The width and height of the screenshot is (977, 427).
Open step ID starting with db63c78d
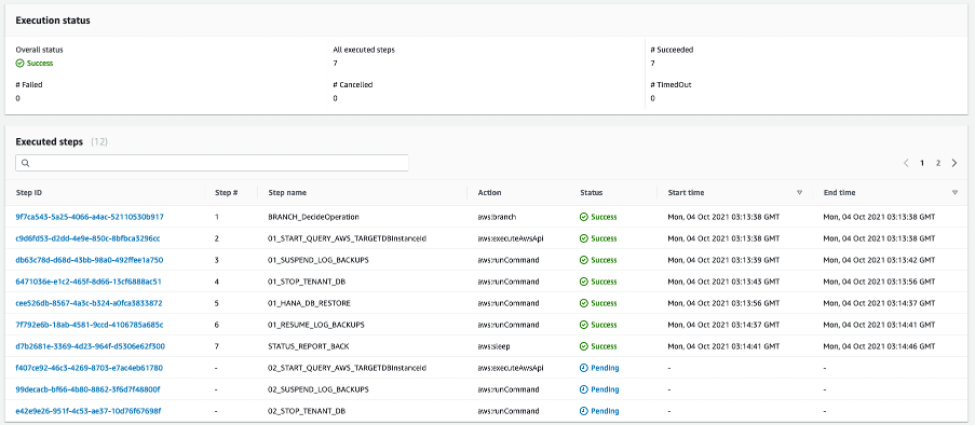(x=89, y=260)
